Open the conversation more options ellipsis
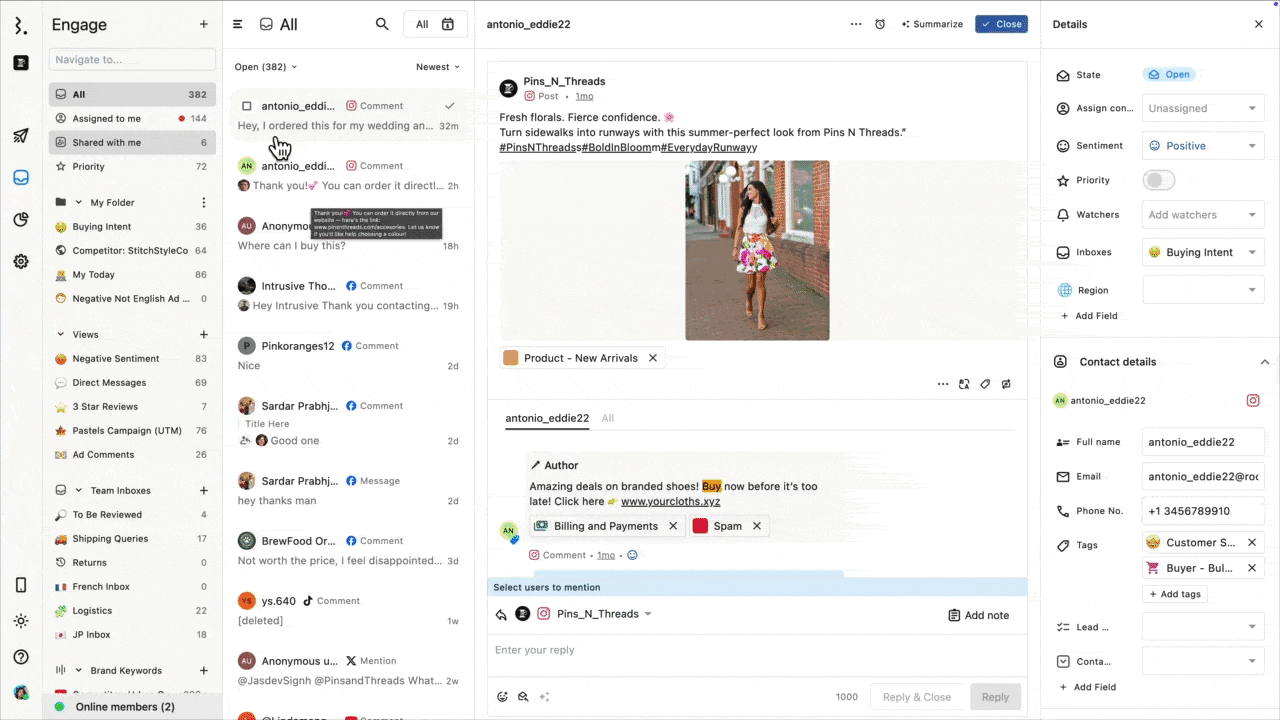Screen dimensions: 1280x720 (855, 24)
